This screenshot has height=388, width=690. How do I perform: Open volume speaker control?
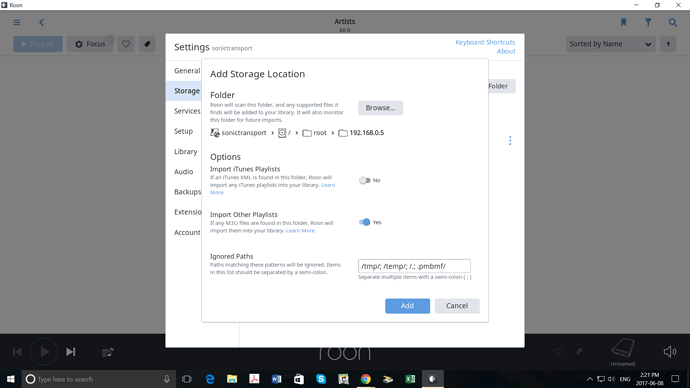click(670, 351)
